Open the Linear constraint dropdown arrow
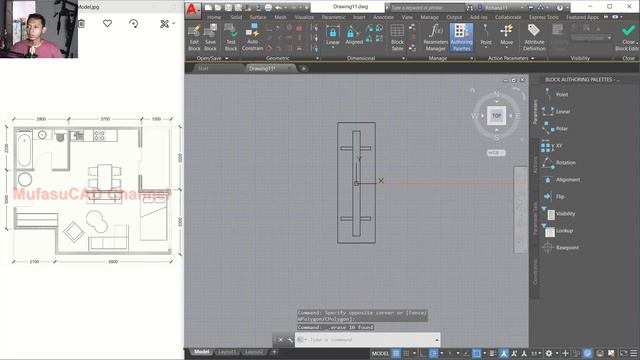 [333, 47]
